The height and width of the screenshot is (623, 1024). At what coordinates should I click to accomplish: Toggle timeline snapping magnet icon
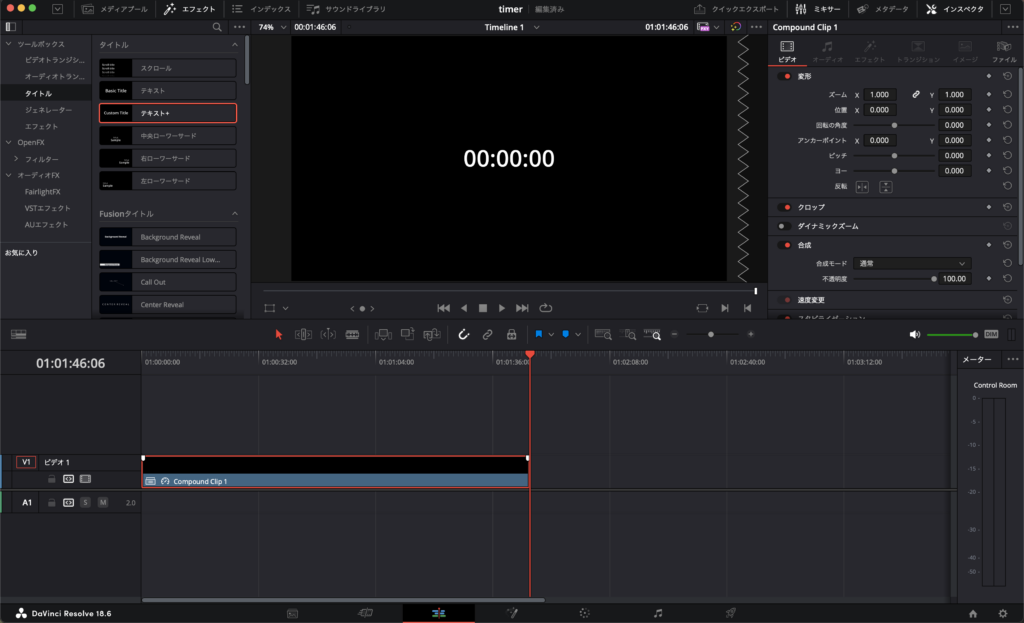(464, 334)
